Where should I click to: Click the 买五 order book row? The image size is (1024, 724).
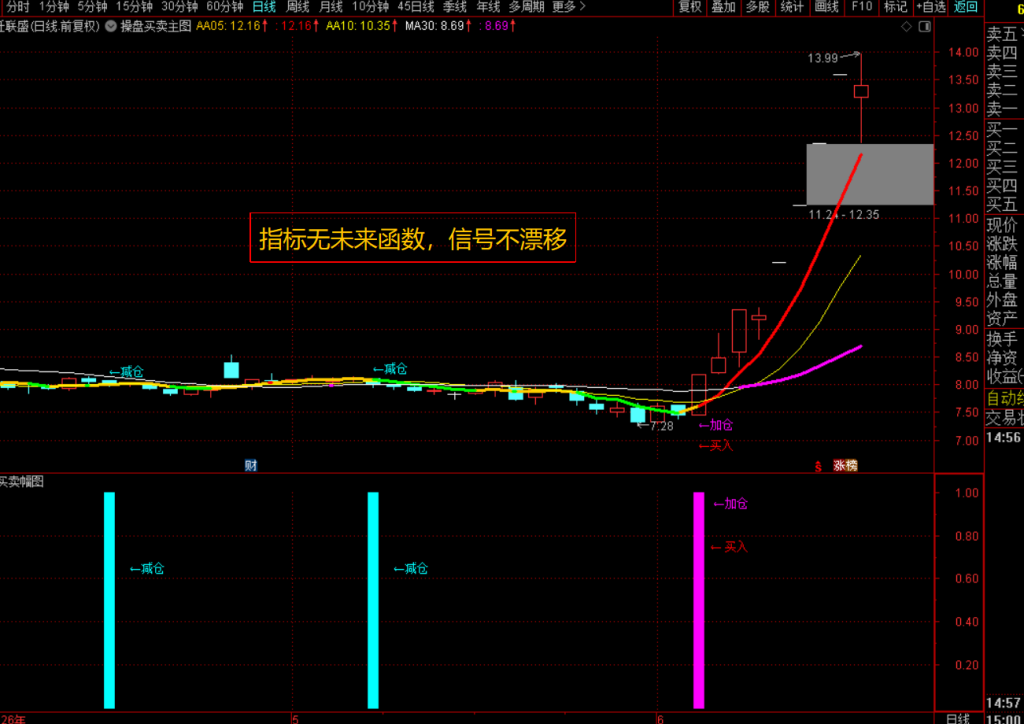coord(1004,204)
